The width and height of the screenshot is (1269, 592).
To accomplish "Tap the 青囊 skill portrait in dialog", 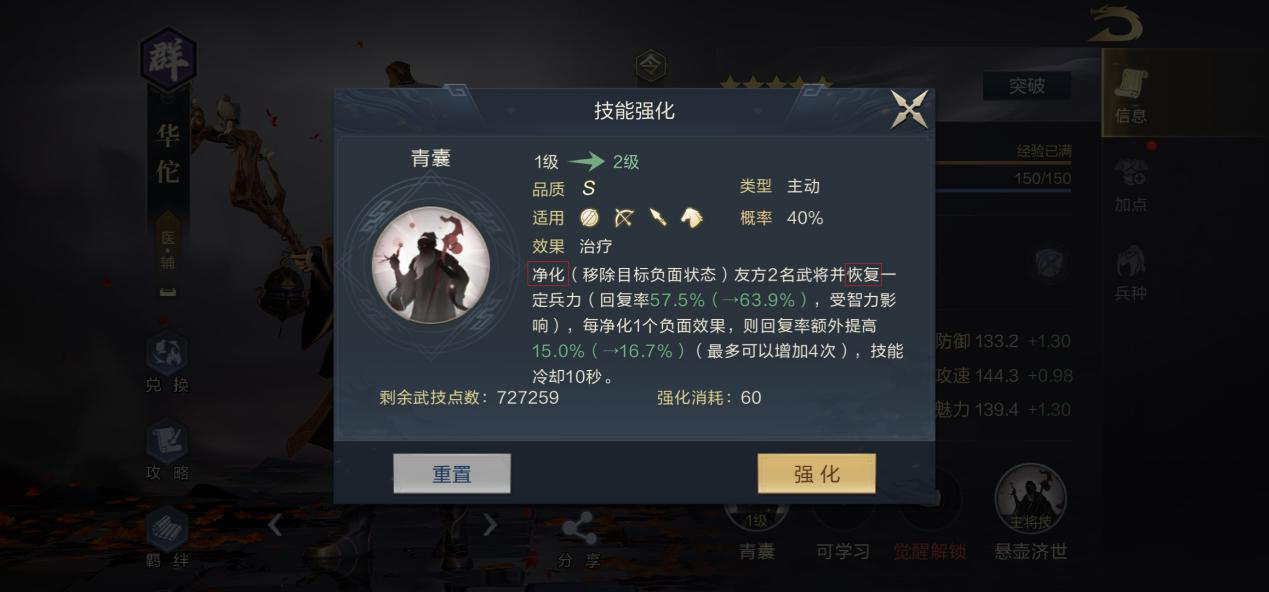I will click(x=431, y=264).
